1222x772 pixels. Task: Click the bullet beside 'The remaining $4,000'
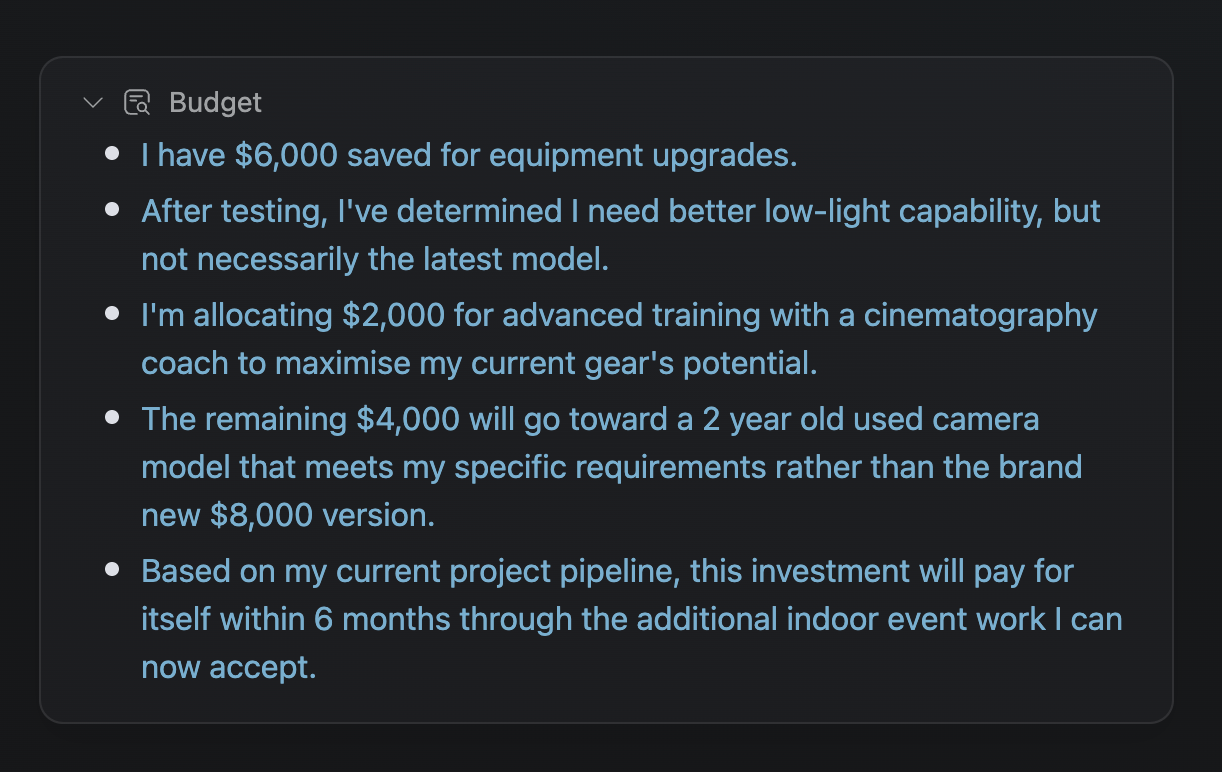112,418
